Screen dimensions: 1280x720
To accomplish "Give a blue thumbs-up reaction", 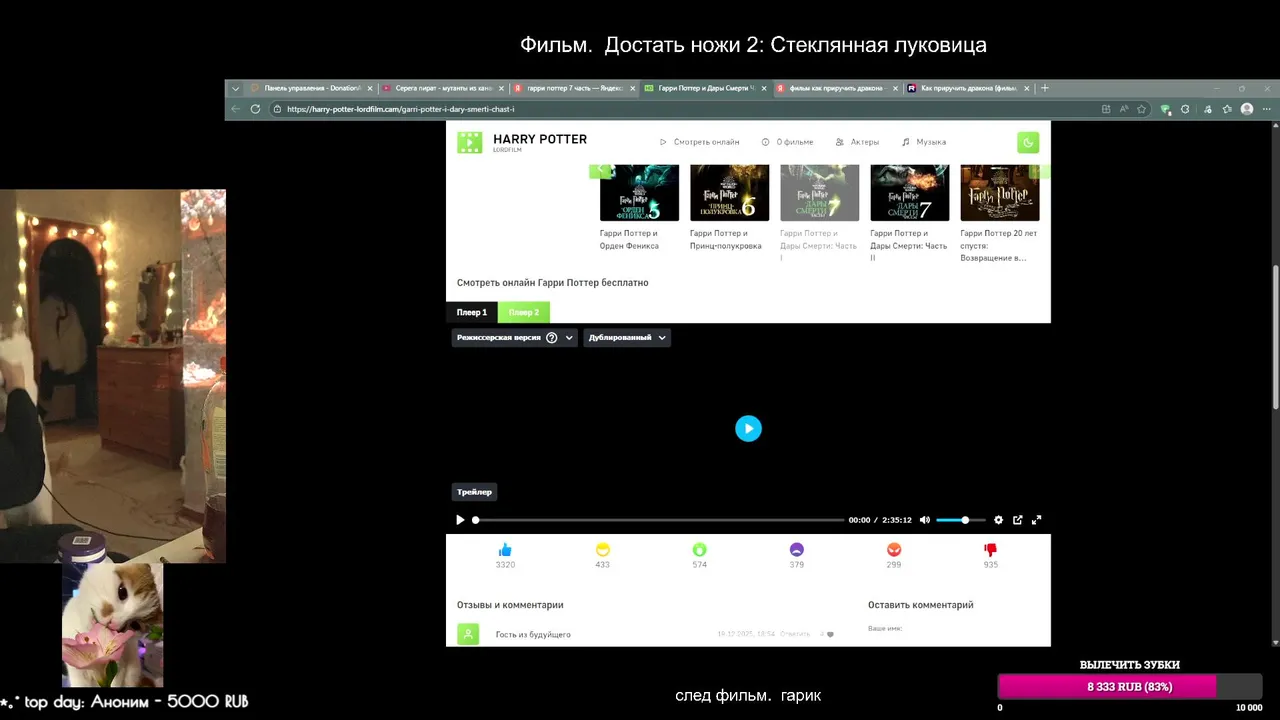I will (505, 550).
